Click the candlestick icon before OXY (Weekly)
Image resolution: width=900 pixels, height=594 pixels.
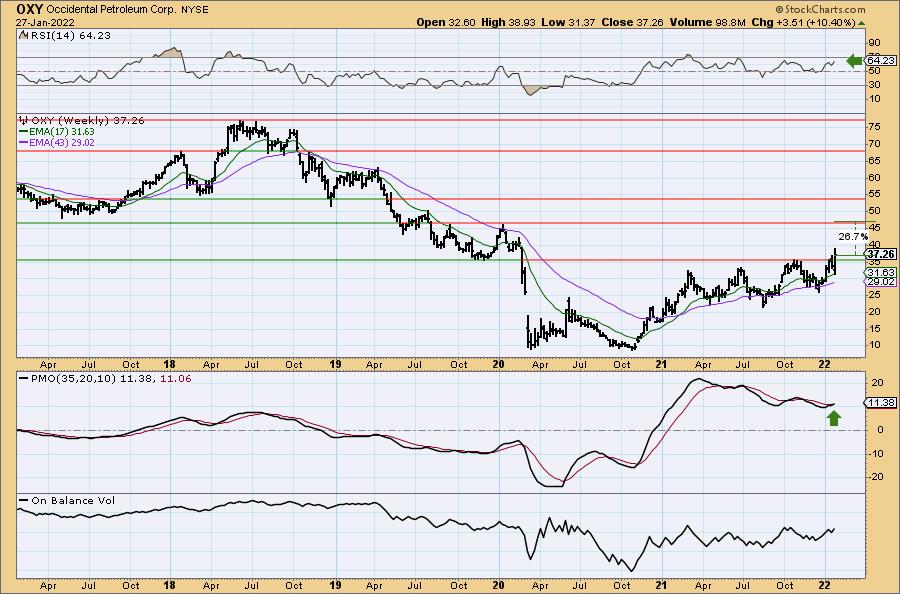[x=24, y=121]
